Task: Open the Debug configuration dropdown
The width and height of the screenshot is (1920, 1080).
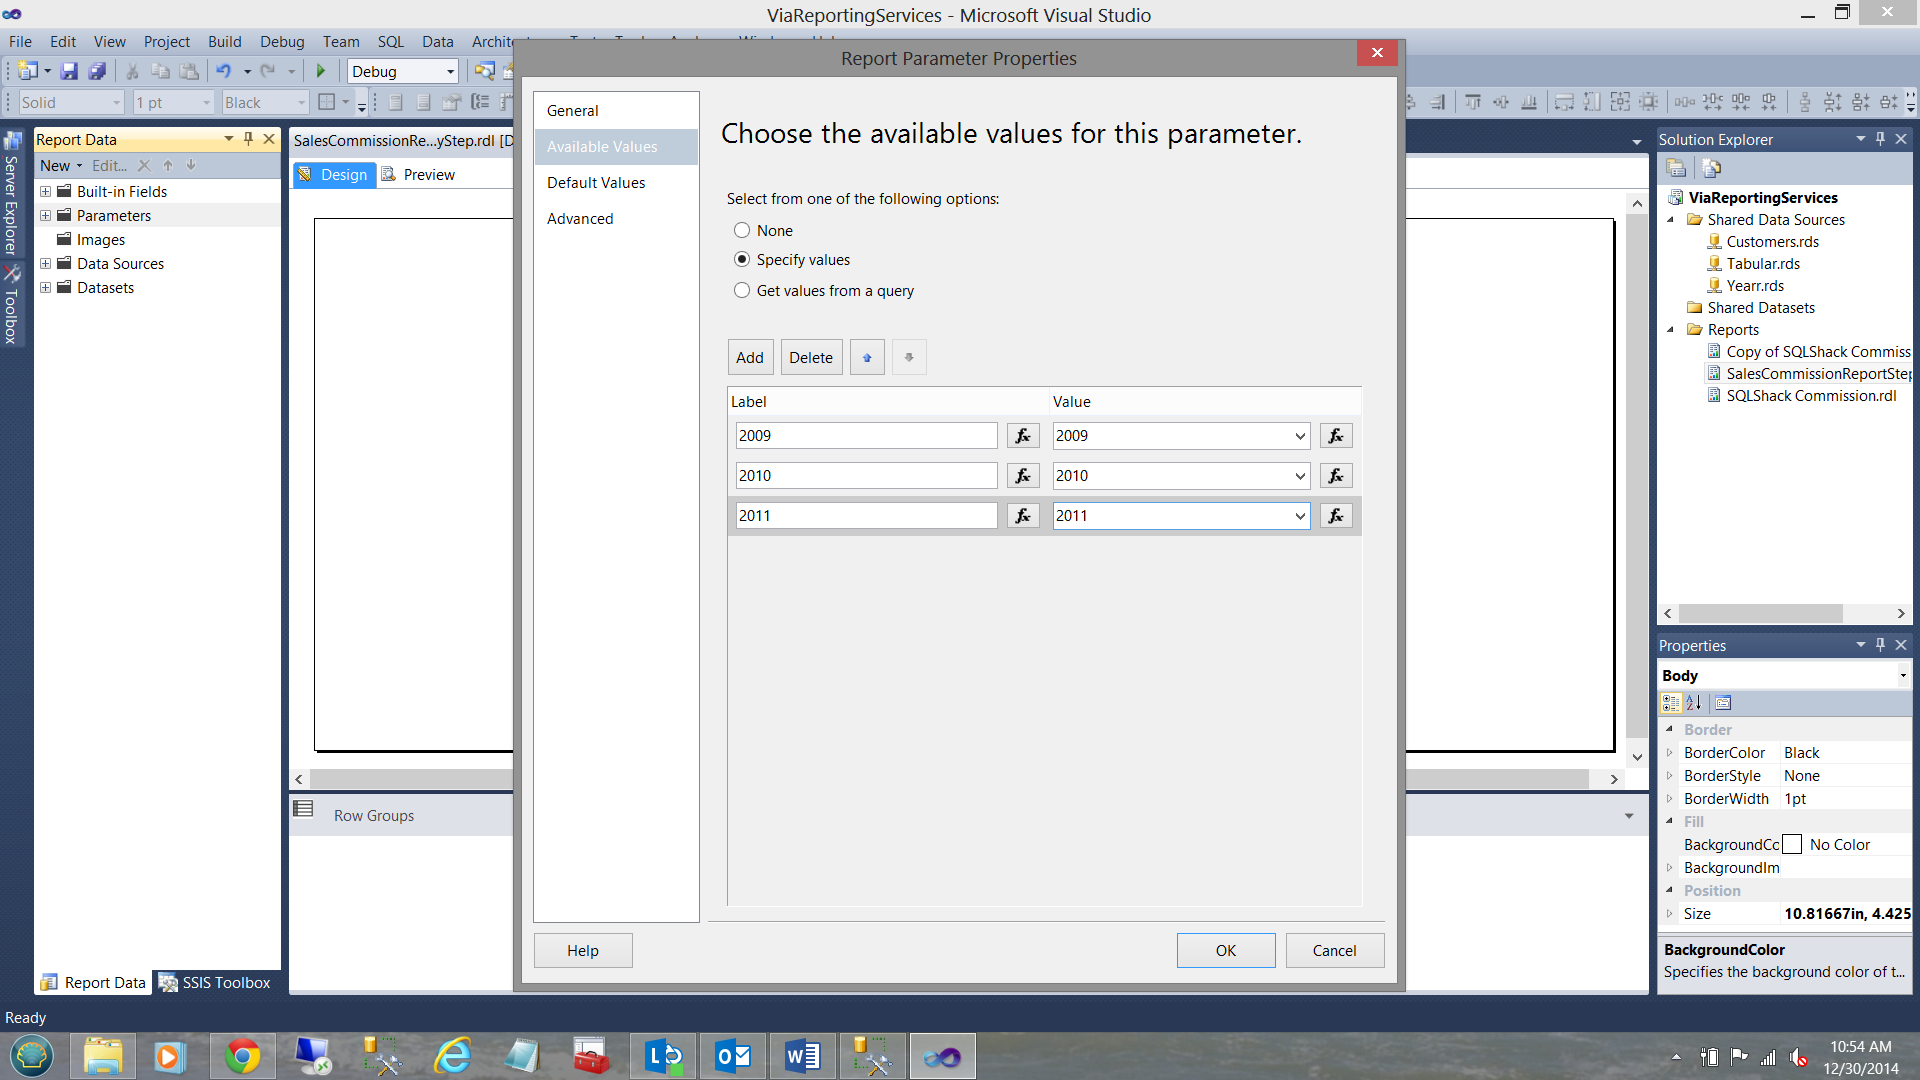Action: coord(450,72)
